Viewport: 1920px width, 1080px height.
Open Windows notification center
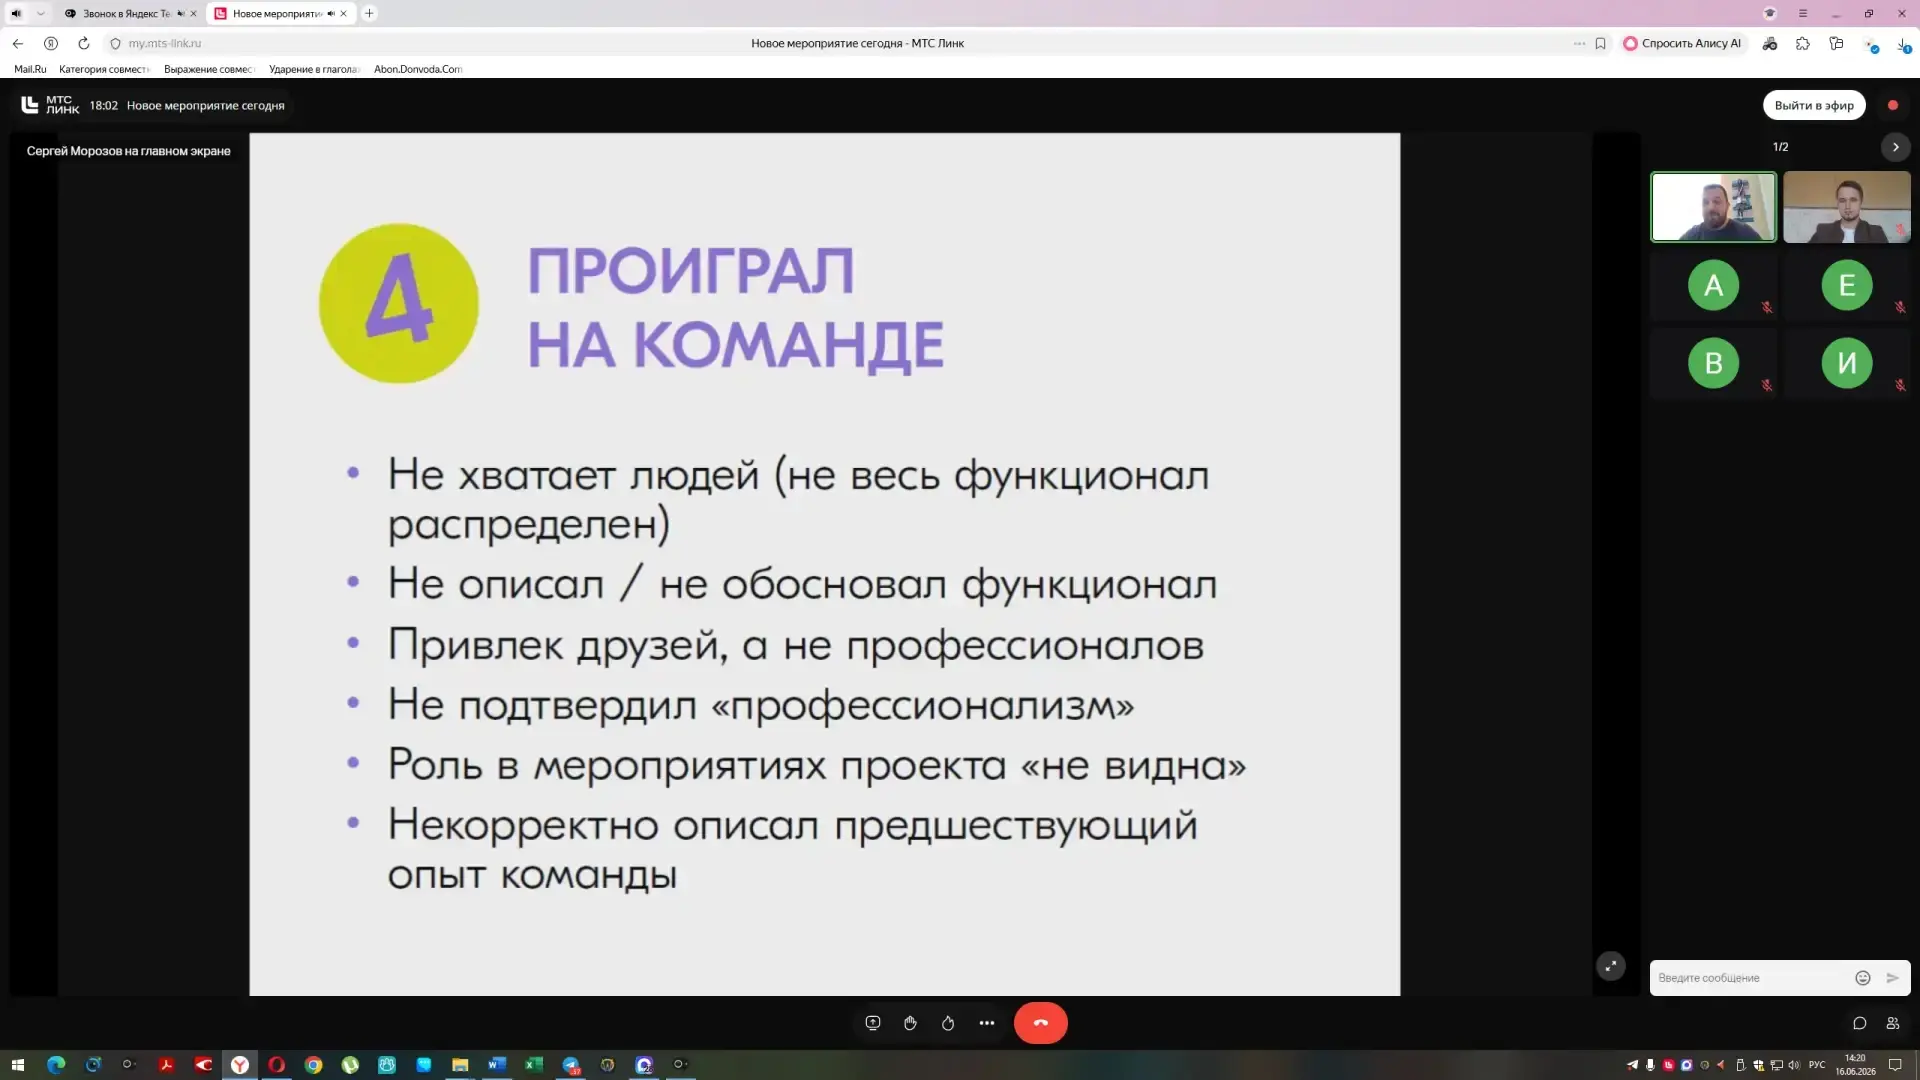1894,1065
